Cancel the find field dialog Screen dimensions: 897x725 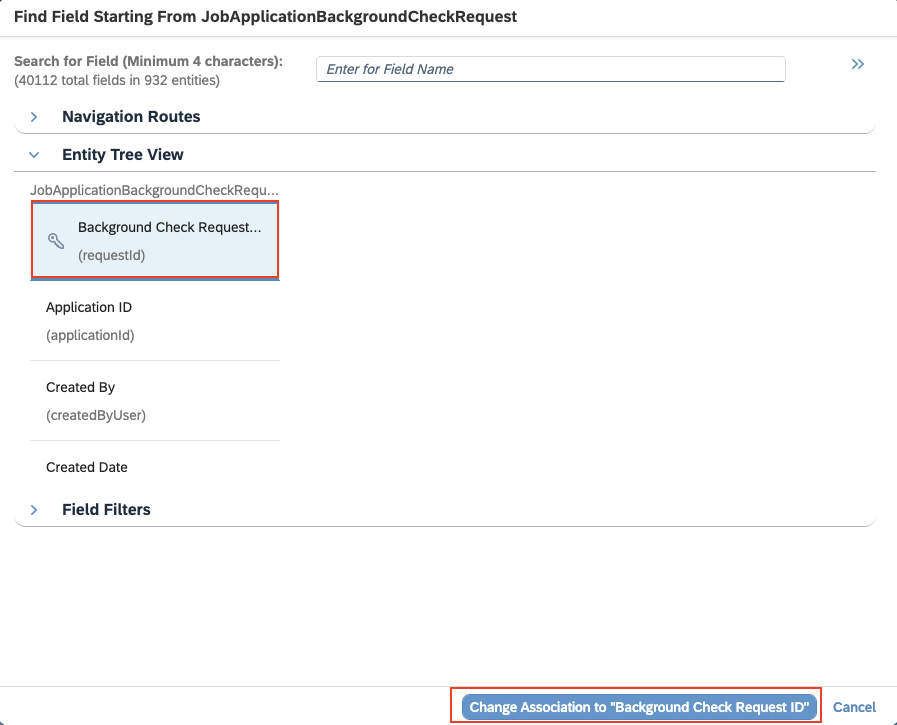click(x=854, y=707)
